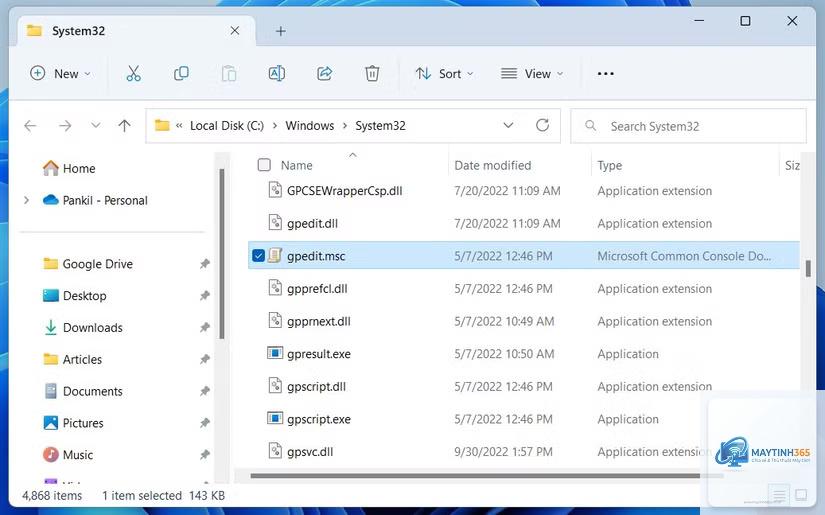This screenshot has height=515, width=825.
Task: Refresh the System32 folder view
Action: coord(542,125)
